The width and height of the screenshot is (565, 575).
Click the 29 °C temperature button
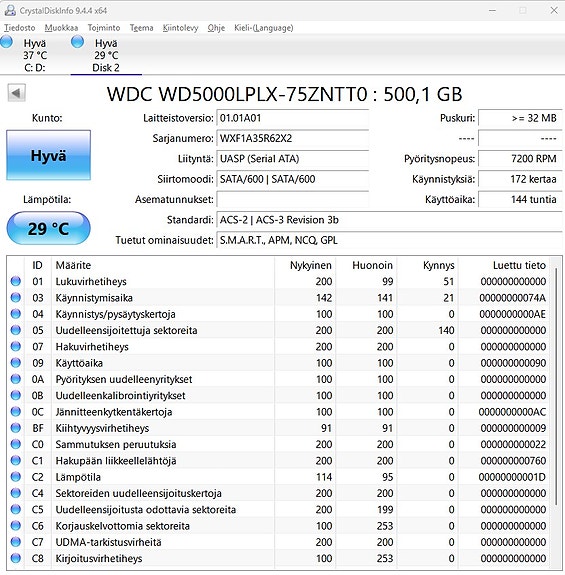tap(48, 228)
